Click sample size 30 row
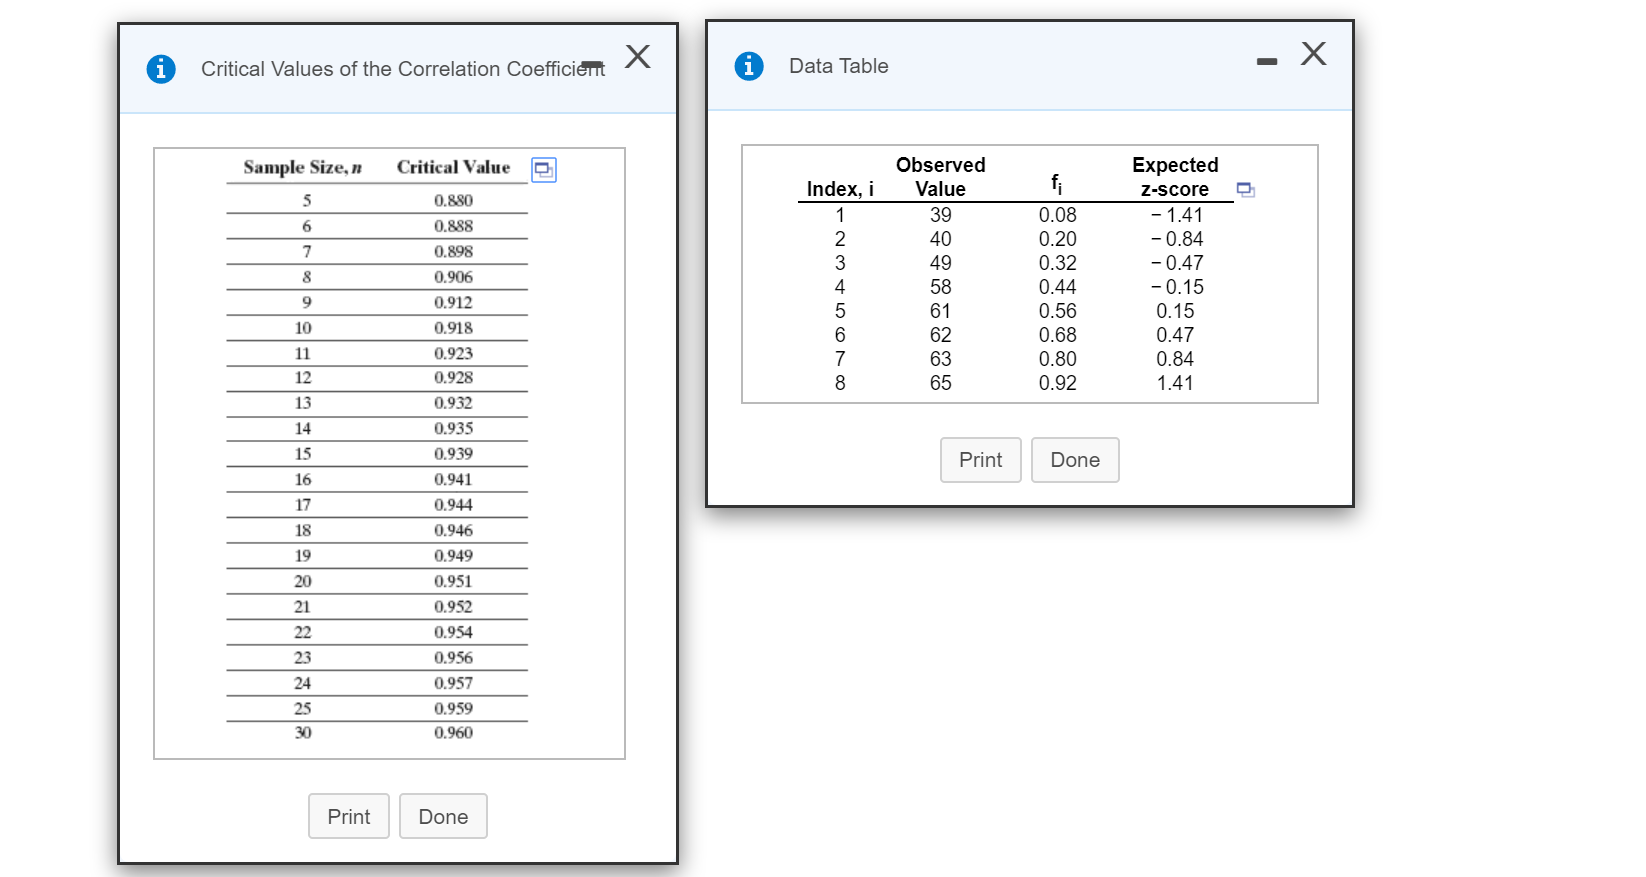The width and height of the screenshot is (1646, 877). click(x=377, y=732)
